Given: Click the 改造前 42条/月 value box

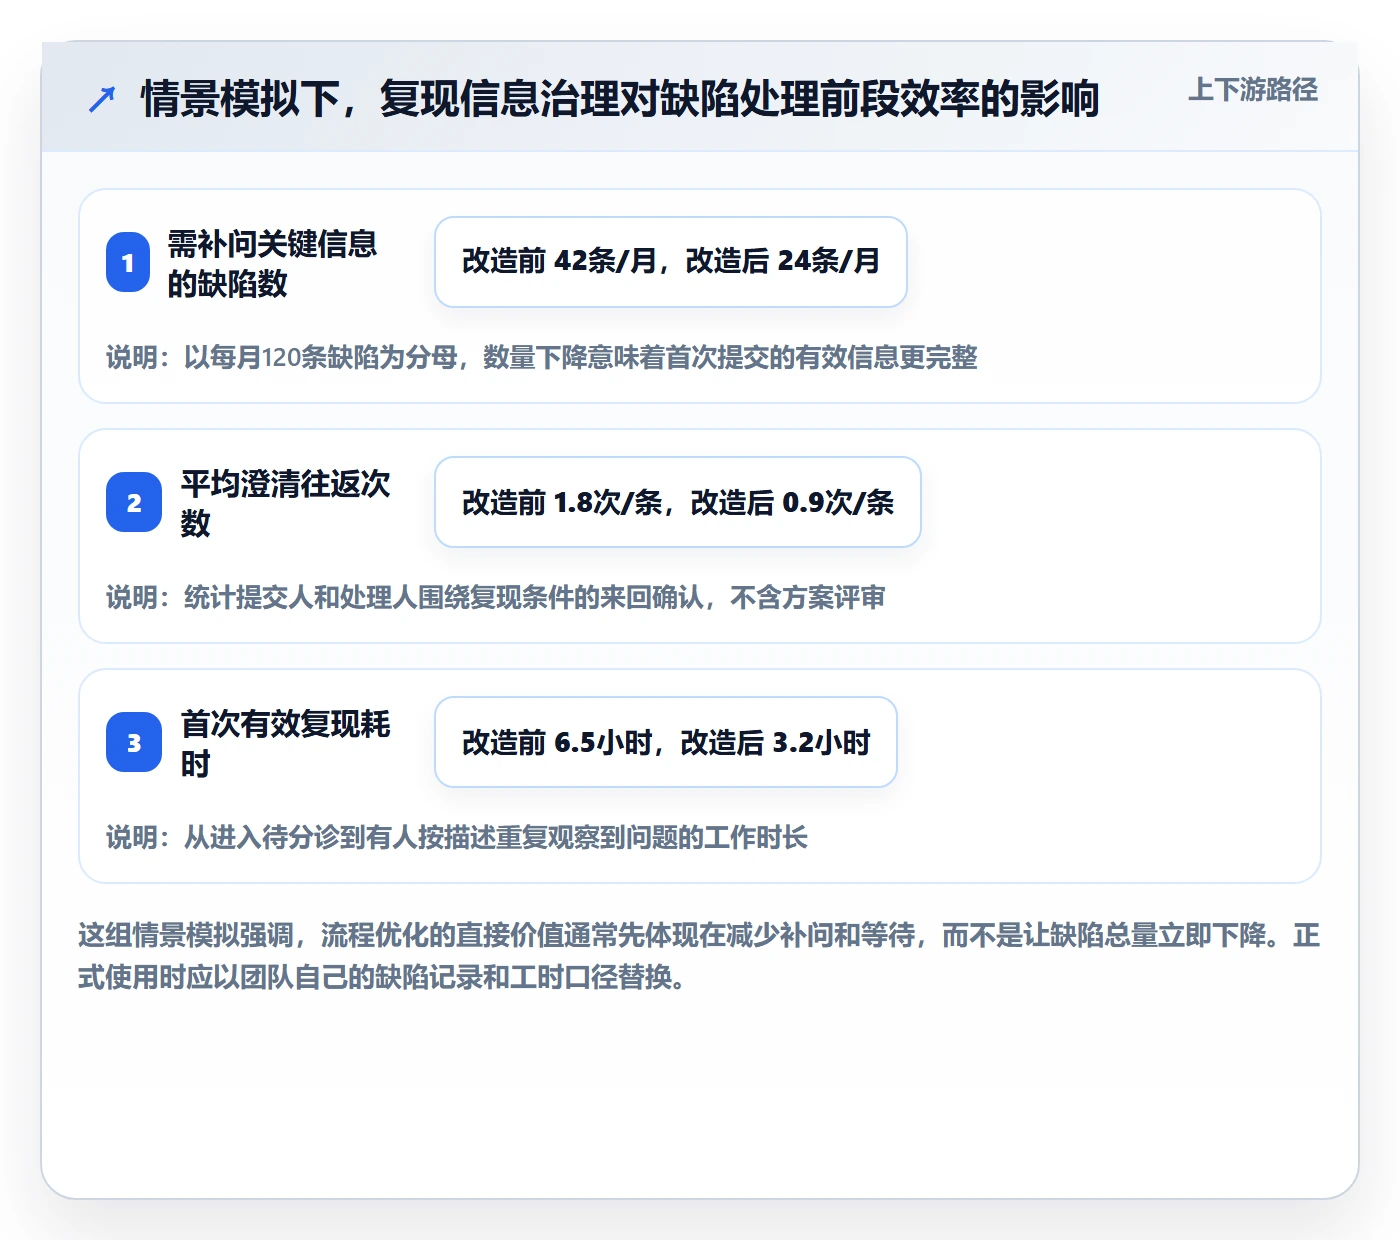Looking at the screenshot, I should coord(671,262).
